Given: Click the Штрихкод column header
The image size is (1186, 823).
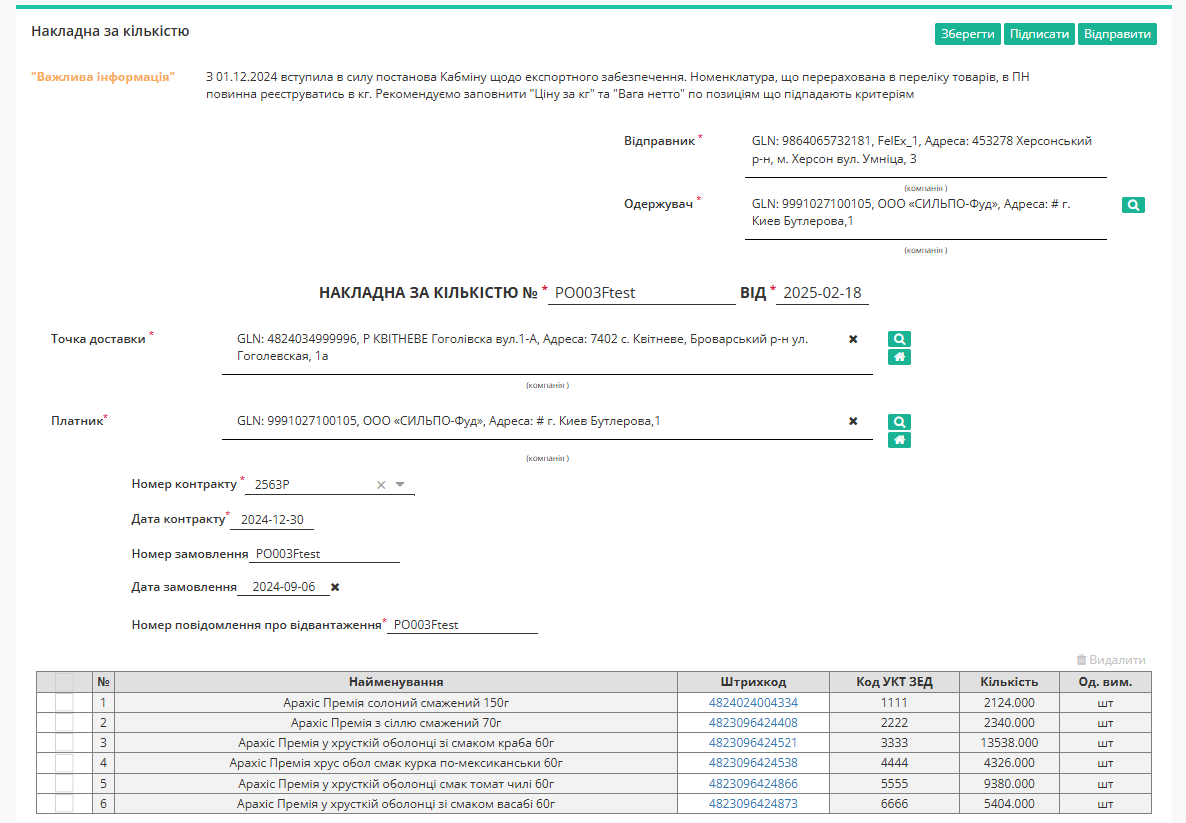Looking at the screenshot, I should (x=753, y=682).
